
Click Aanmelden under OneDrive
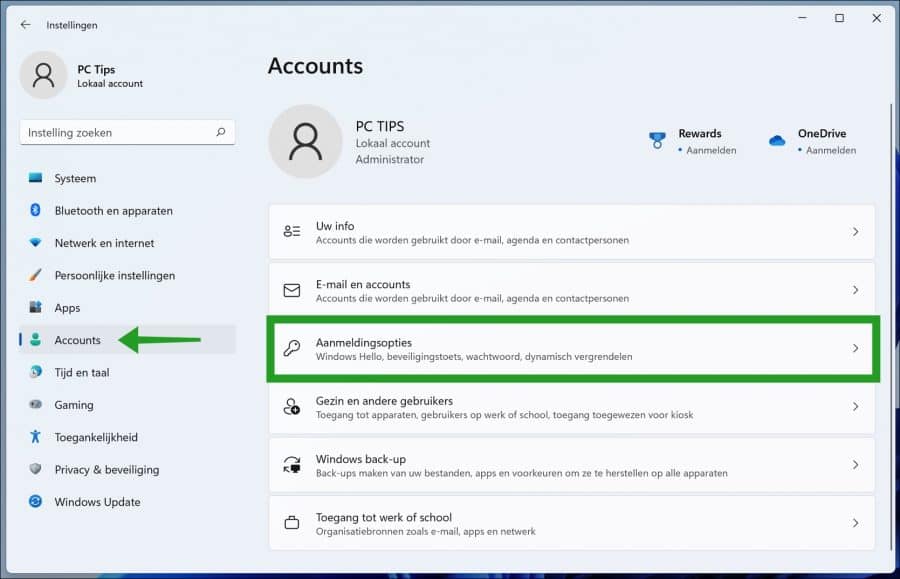click(831, 152)
